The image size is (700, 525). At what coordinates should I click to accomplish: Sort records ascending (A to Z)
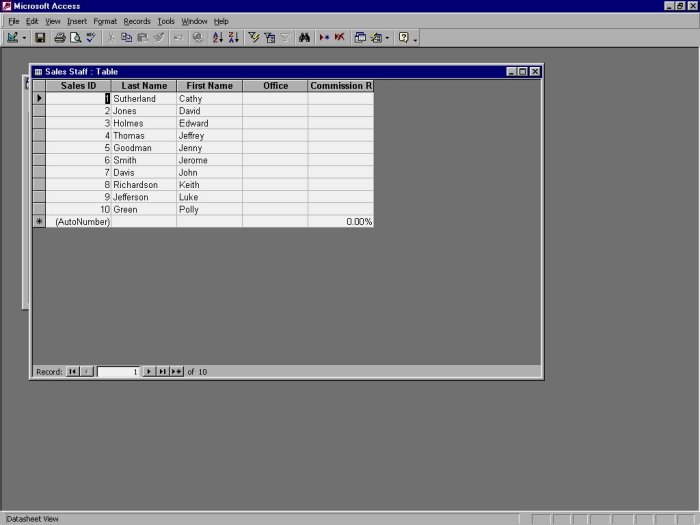pyautogui.click(x=217, y=38)
